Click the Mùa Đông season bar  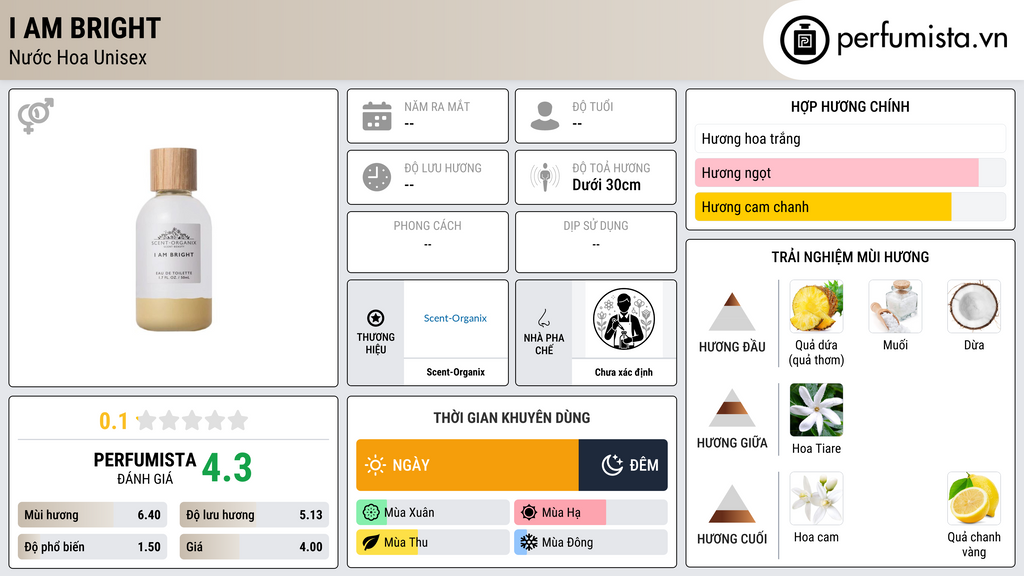tap(591, 542)
